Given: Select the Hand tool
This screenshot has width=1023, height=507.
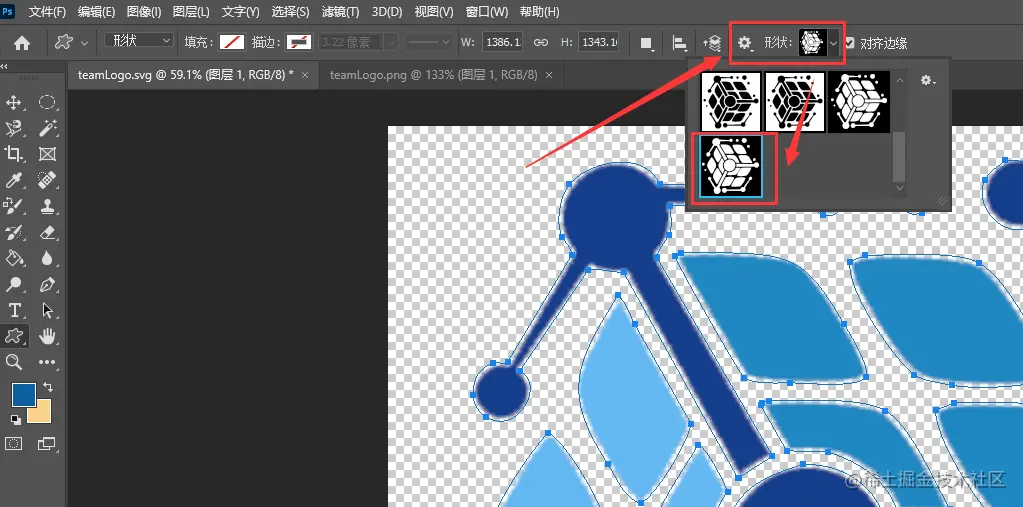Looking at the screenshot, I should pyautogui.click(x=47, y=336).
